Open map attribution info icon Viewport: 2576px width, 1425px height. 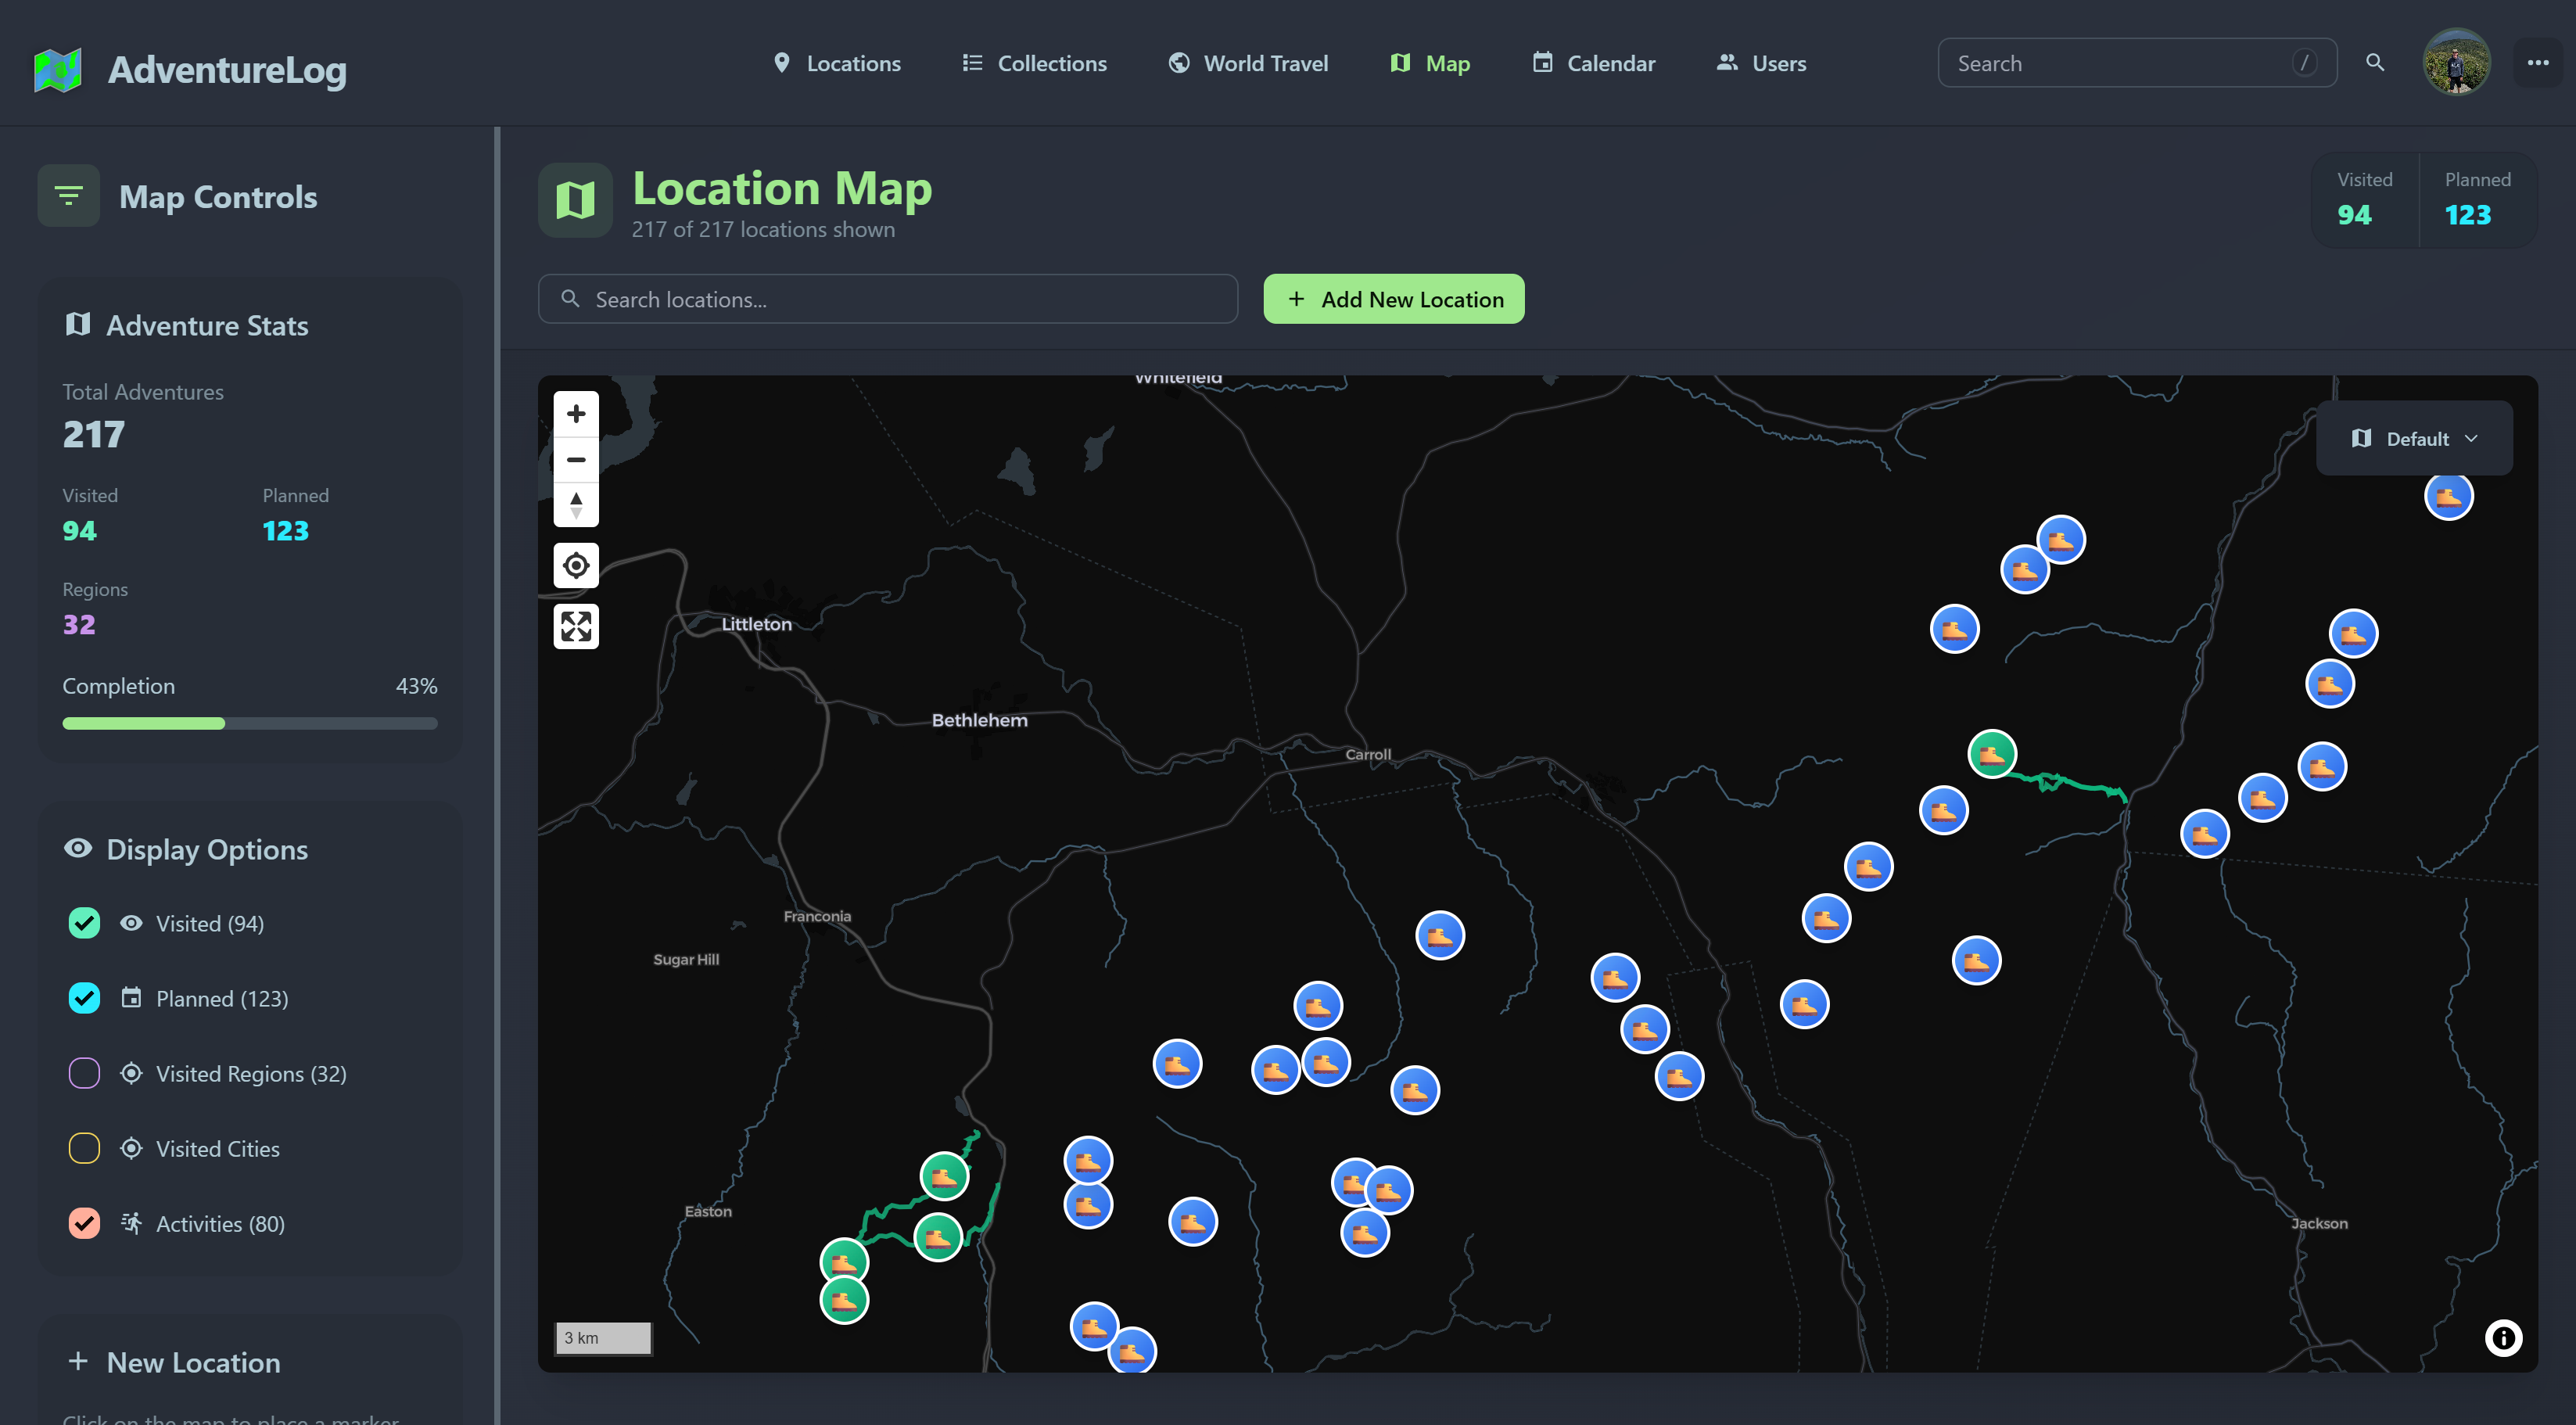coord(2503,1338)
